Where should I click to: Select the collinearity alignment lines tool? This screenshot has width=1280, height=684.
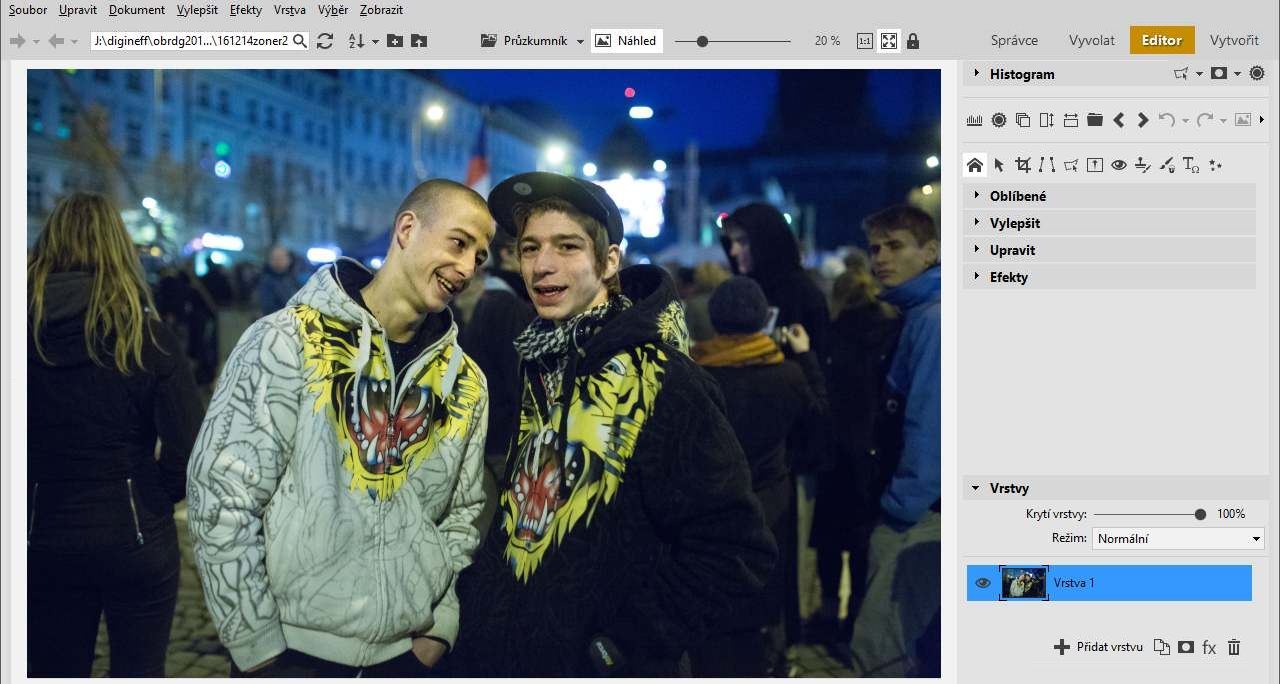click(1047, 165)
